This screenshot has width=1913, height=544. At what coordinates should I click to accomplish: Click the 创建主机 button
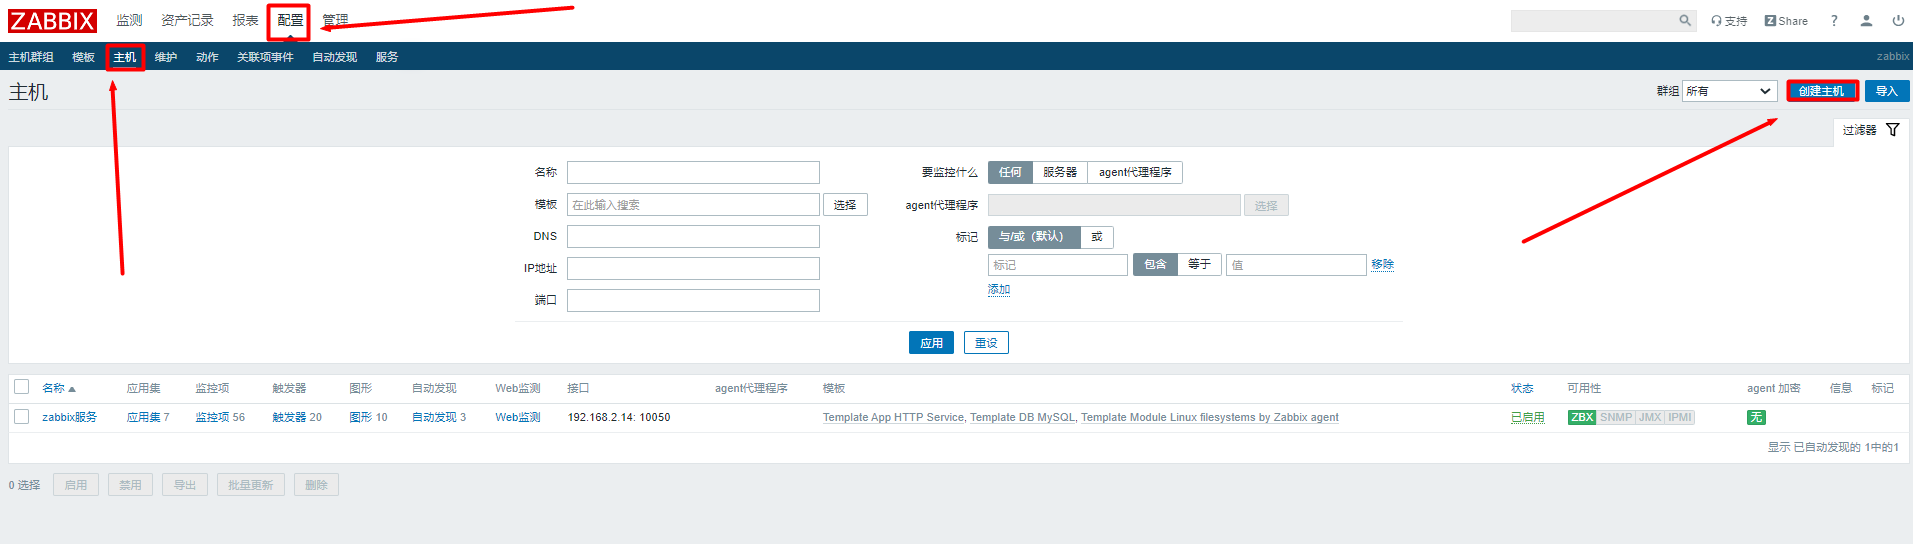pyautogui.click(x=1821, y=91)
